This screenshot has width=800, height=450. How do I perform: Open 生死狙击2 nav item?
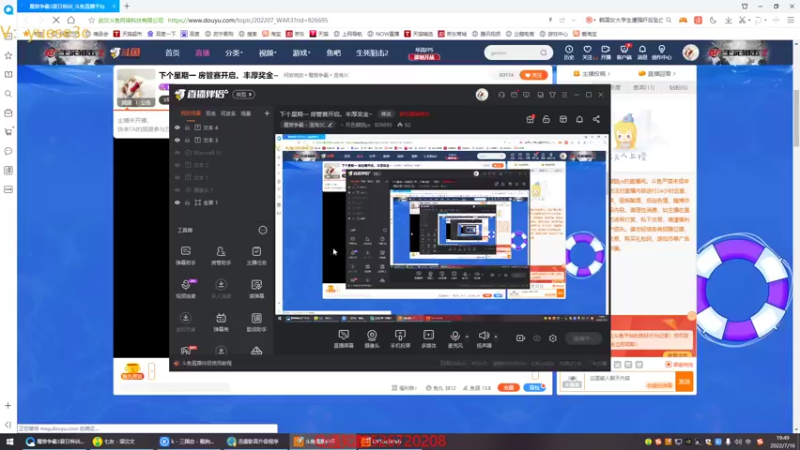pyautogui.click(x=372, y=53)
